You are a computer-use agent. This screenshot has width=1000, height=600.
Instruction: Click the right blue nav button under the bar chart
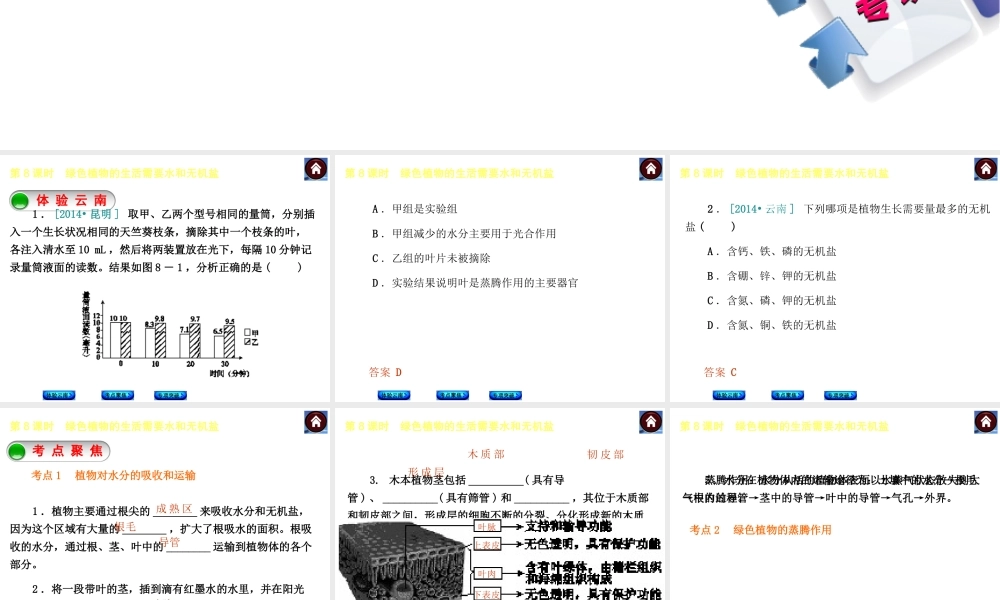170,395
